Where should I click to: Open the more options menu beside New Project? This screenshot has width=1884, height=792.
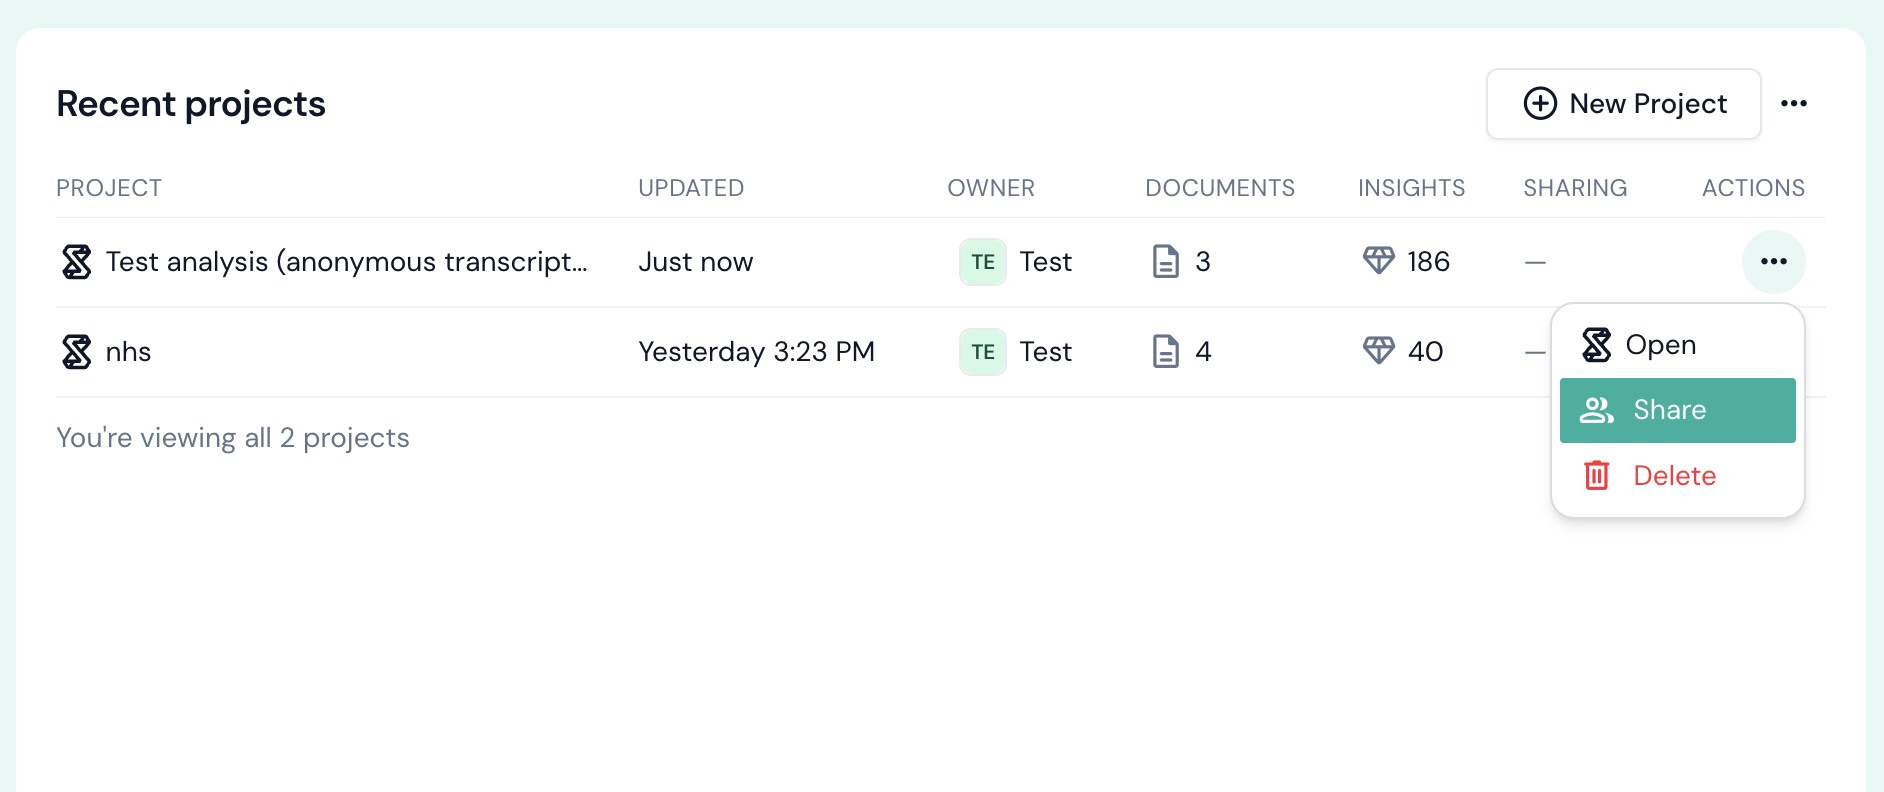[x=1793, y=104]
